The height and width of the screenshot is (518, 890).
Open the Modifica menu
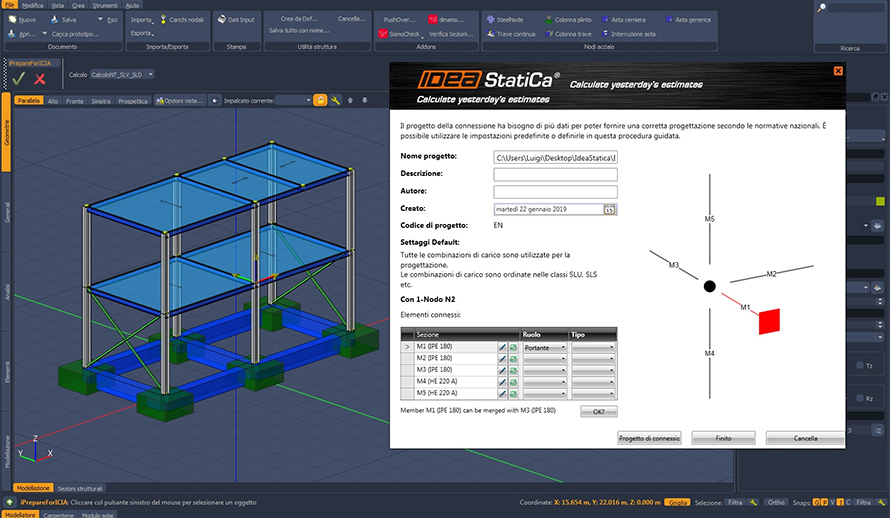point(32,5)
